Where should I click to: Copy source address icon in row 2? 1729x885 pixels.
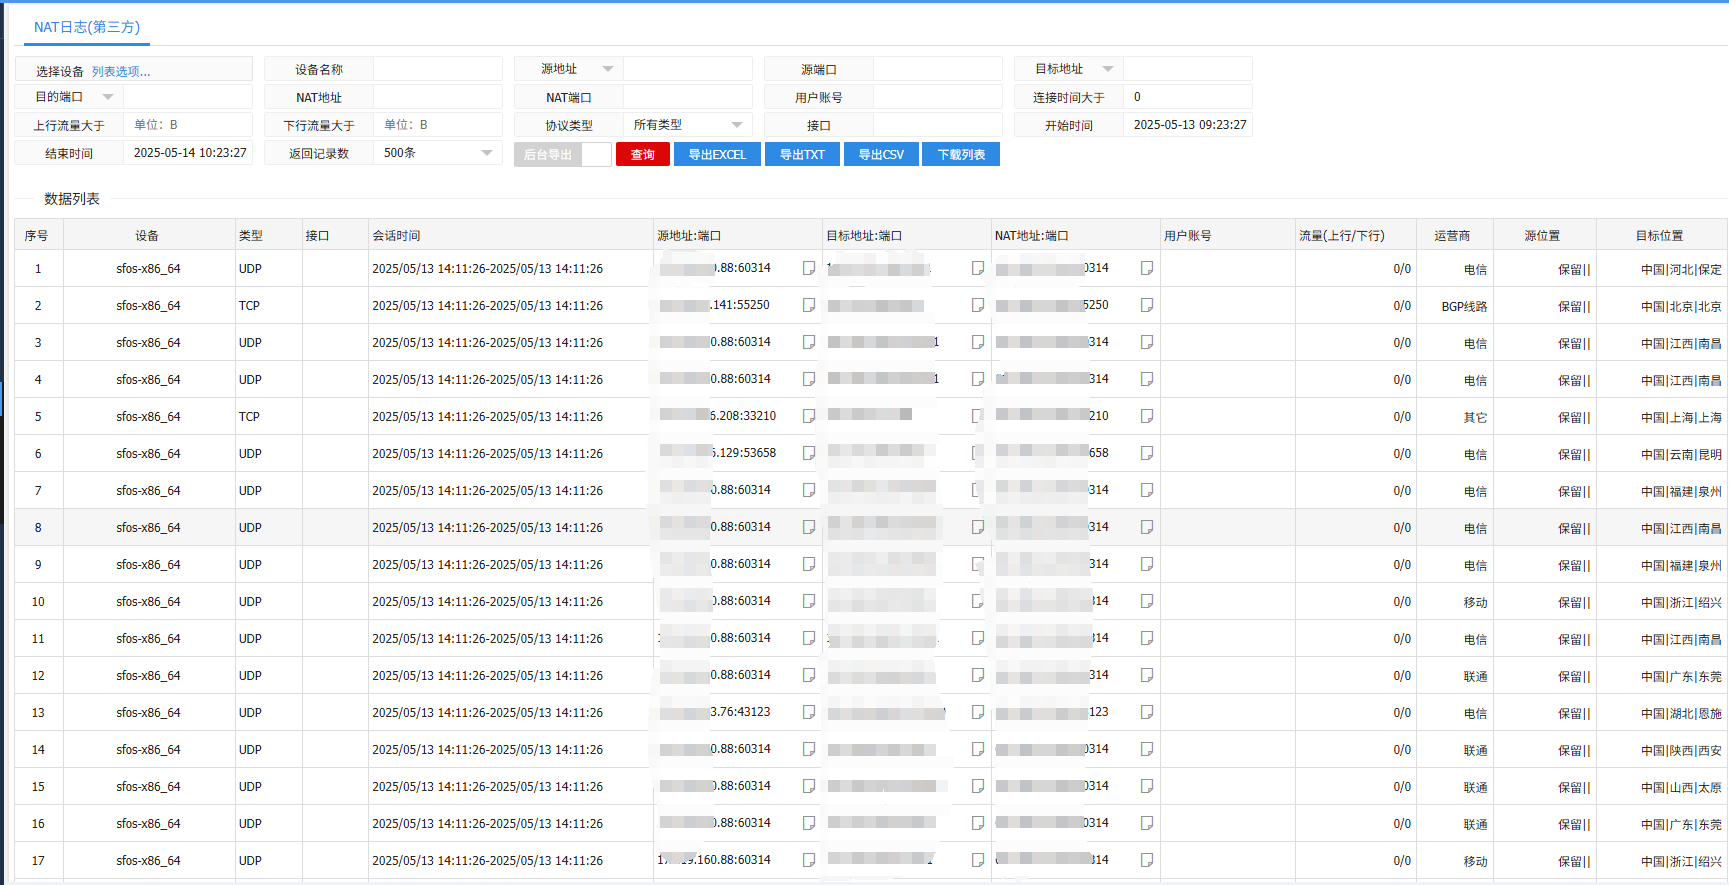coord(809,305)
